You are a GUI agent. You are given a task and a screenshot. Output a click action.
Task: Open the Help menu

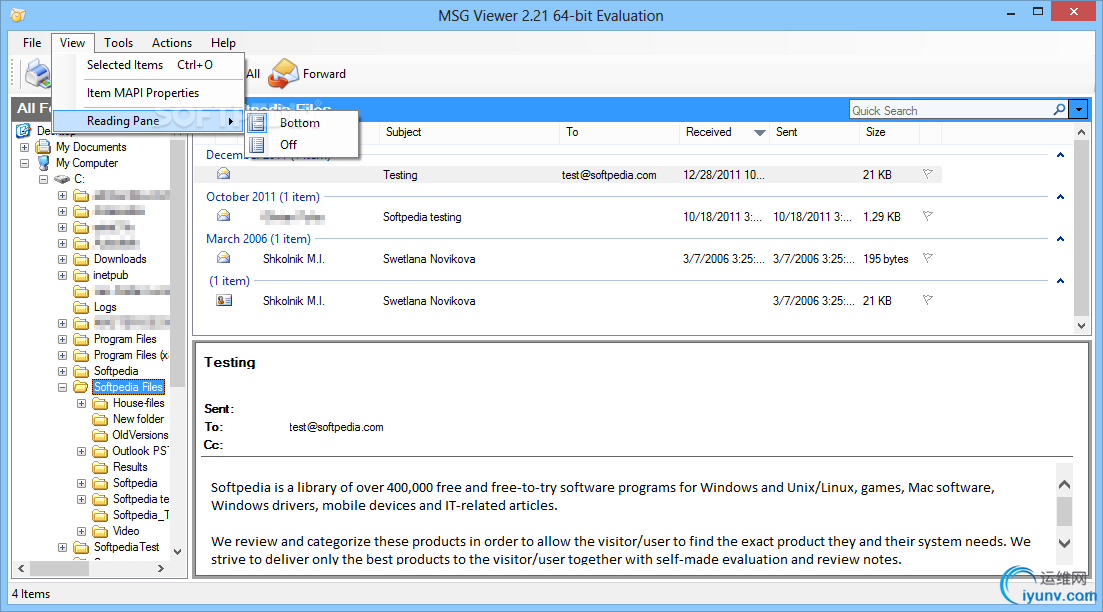[x=223, y=42]
